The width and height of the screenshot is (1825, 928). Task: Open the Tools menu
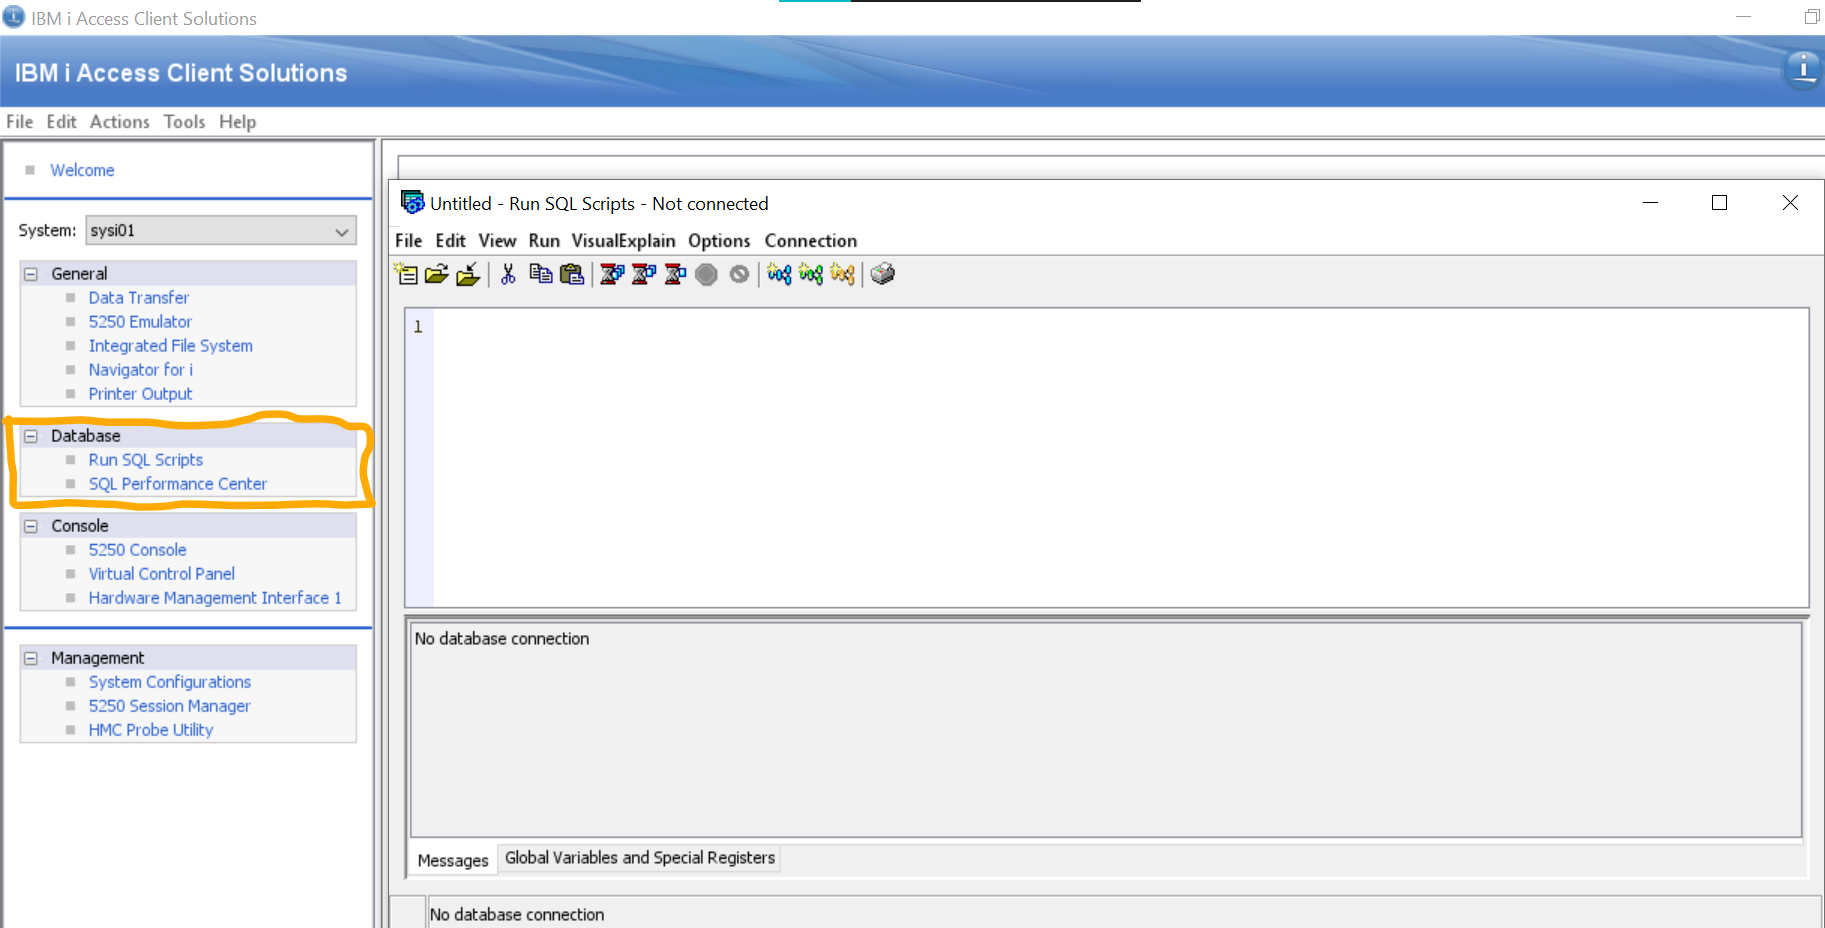[184, 121]
